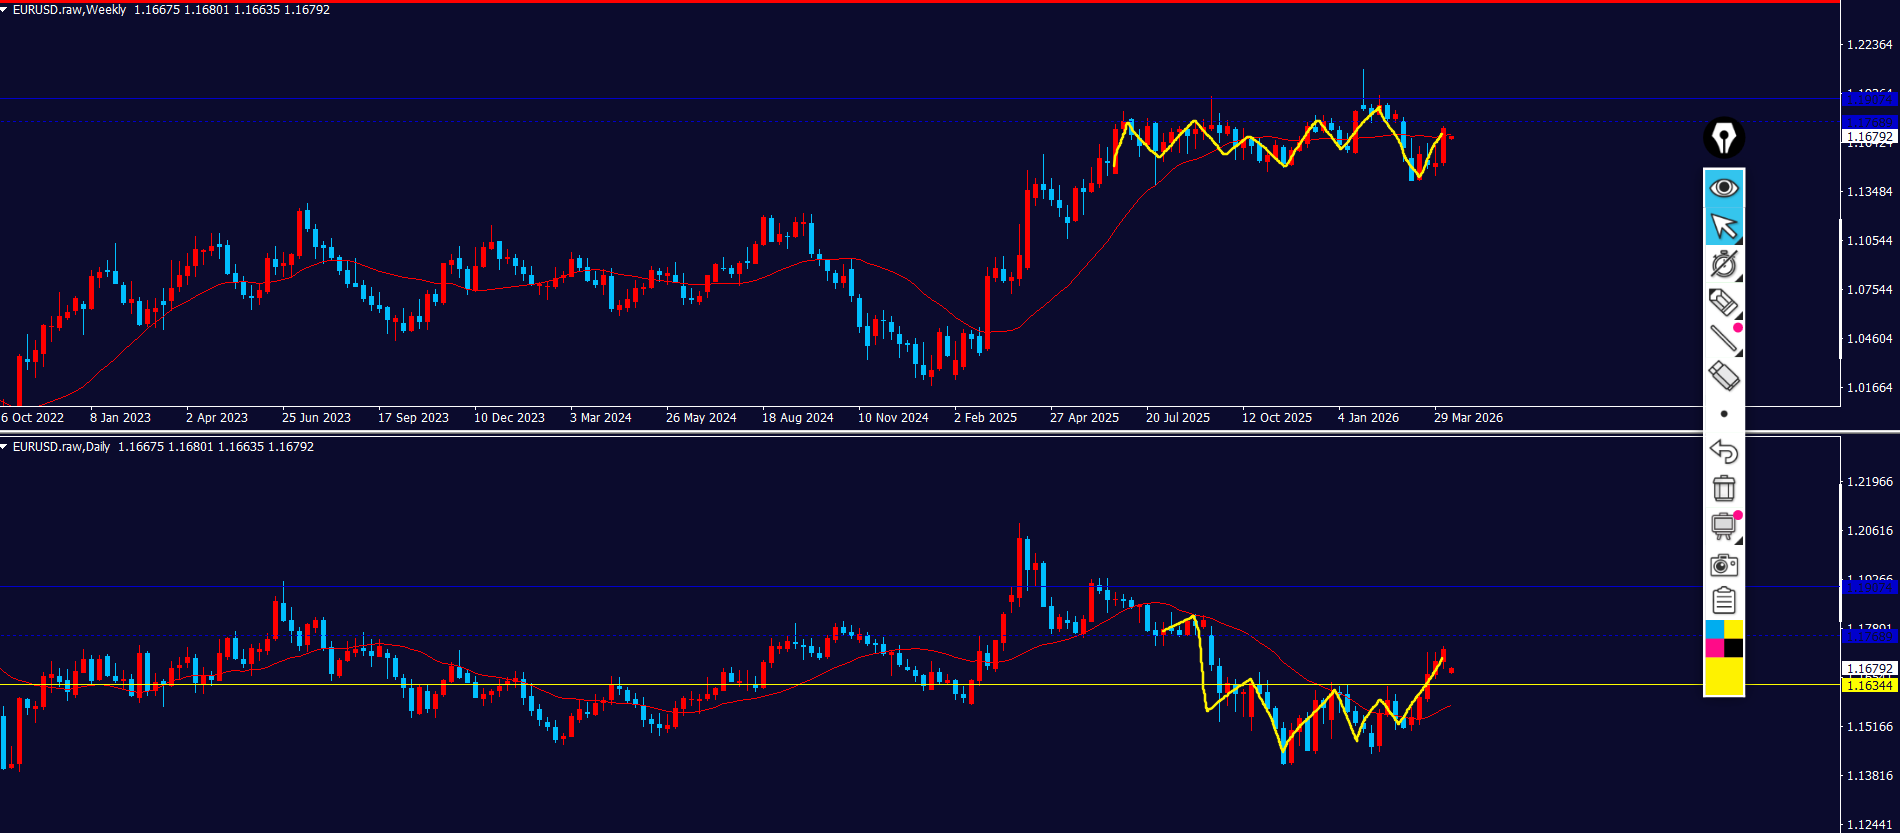Open the whiteboard easel tool
This screenshot has height=833, width=1900.
(x=1723, y=526)
